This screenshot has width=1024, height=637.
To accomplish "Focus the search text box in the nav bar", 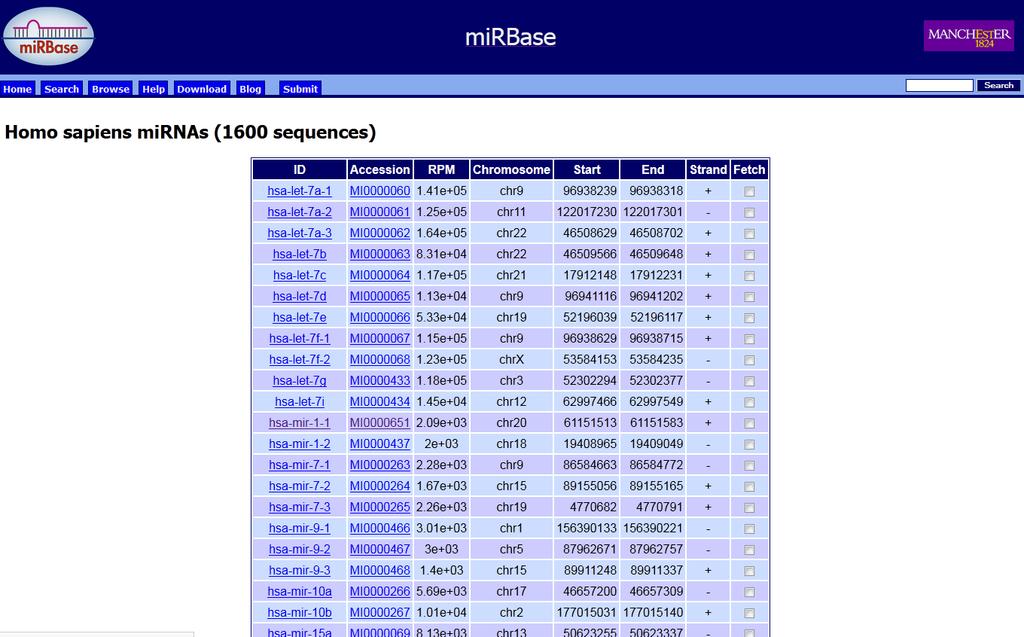I will pos(939,86).
